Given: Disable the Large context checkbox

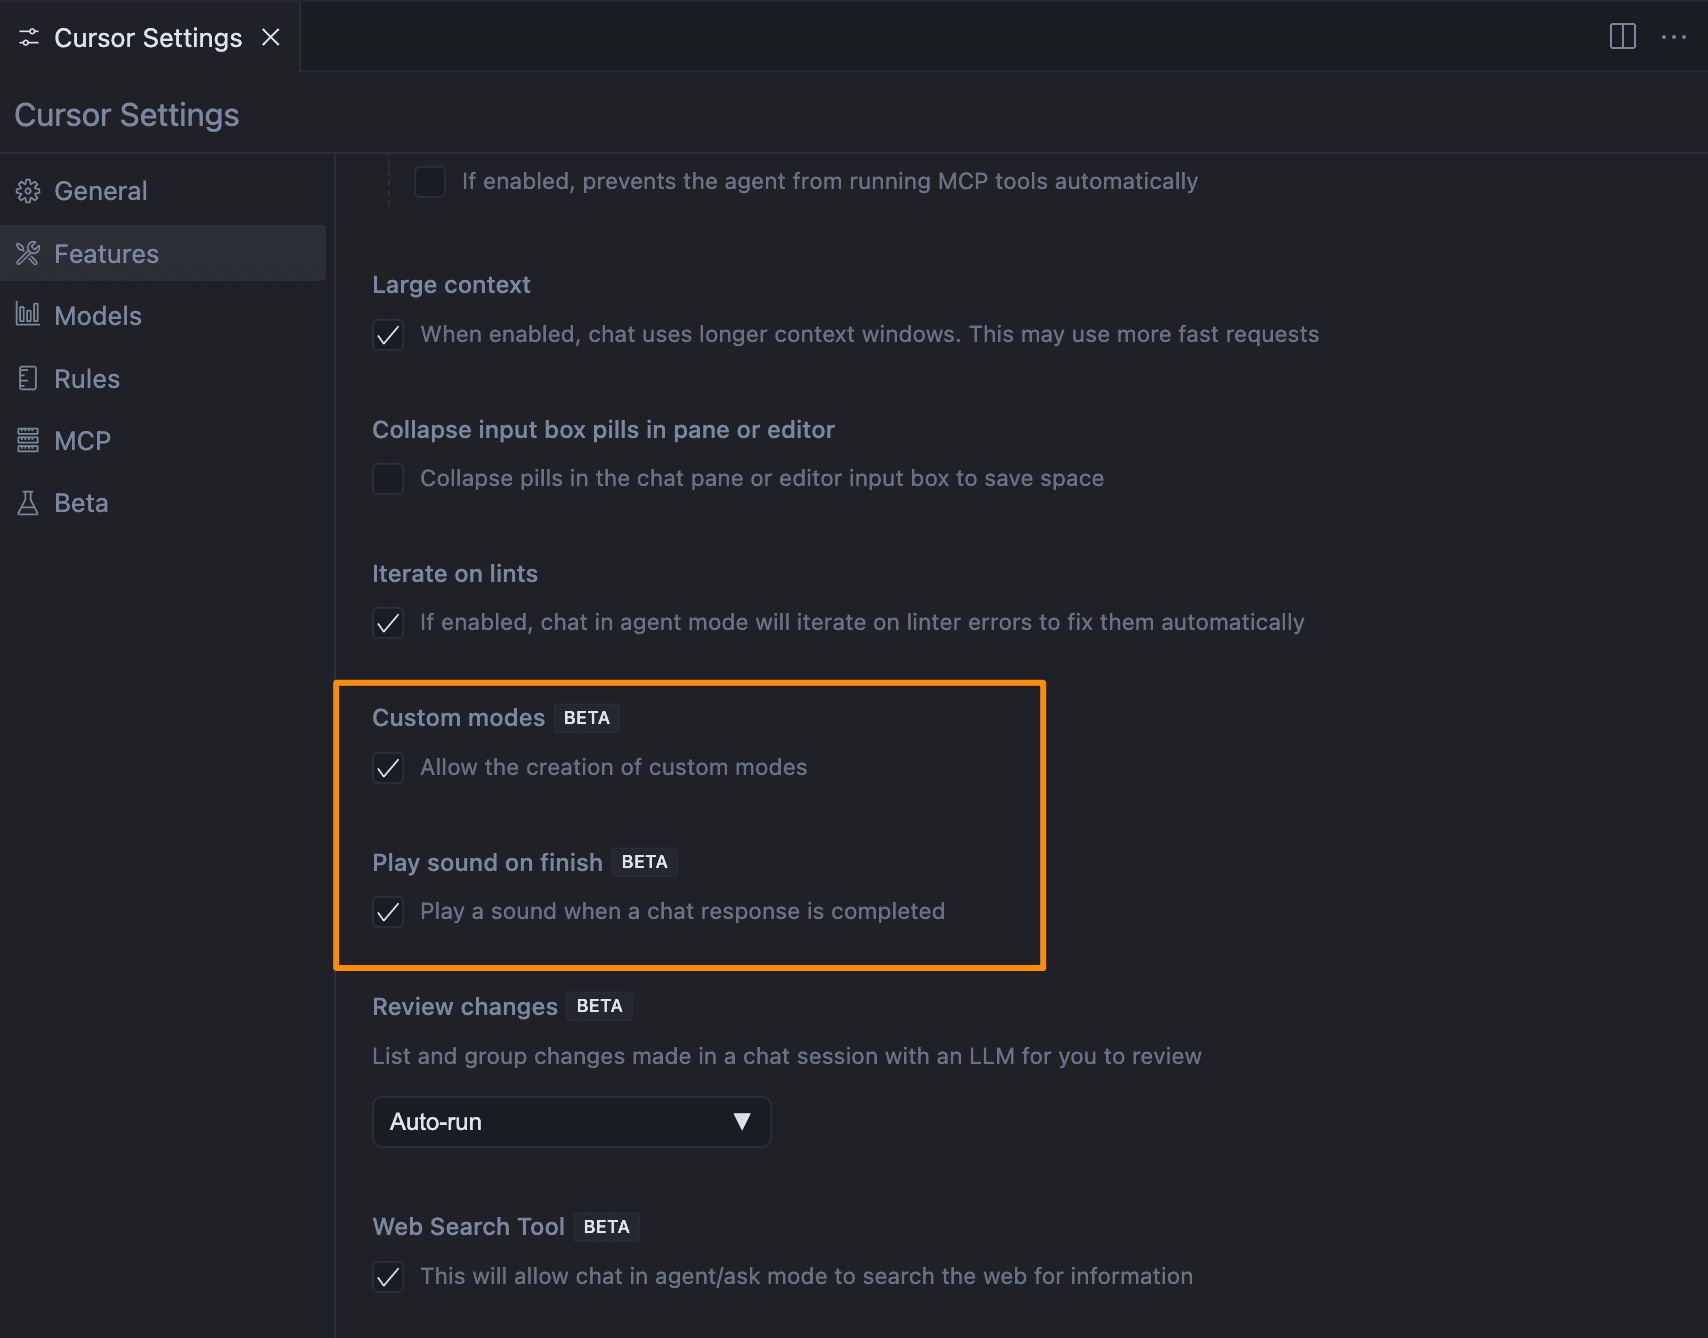Looking at the screenshot, I should click(388, 335).
